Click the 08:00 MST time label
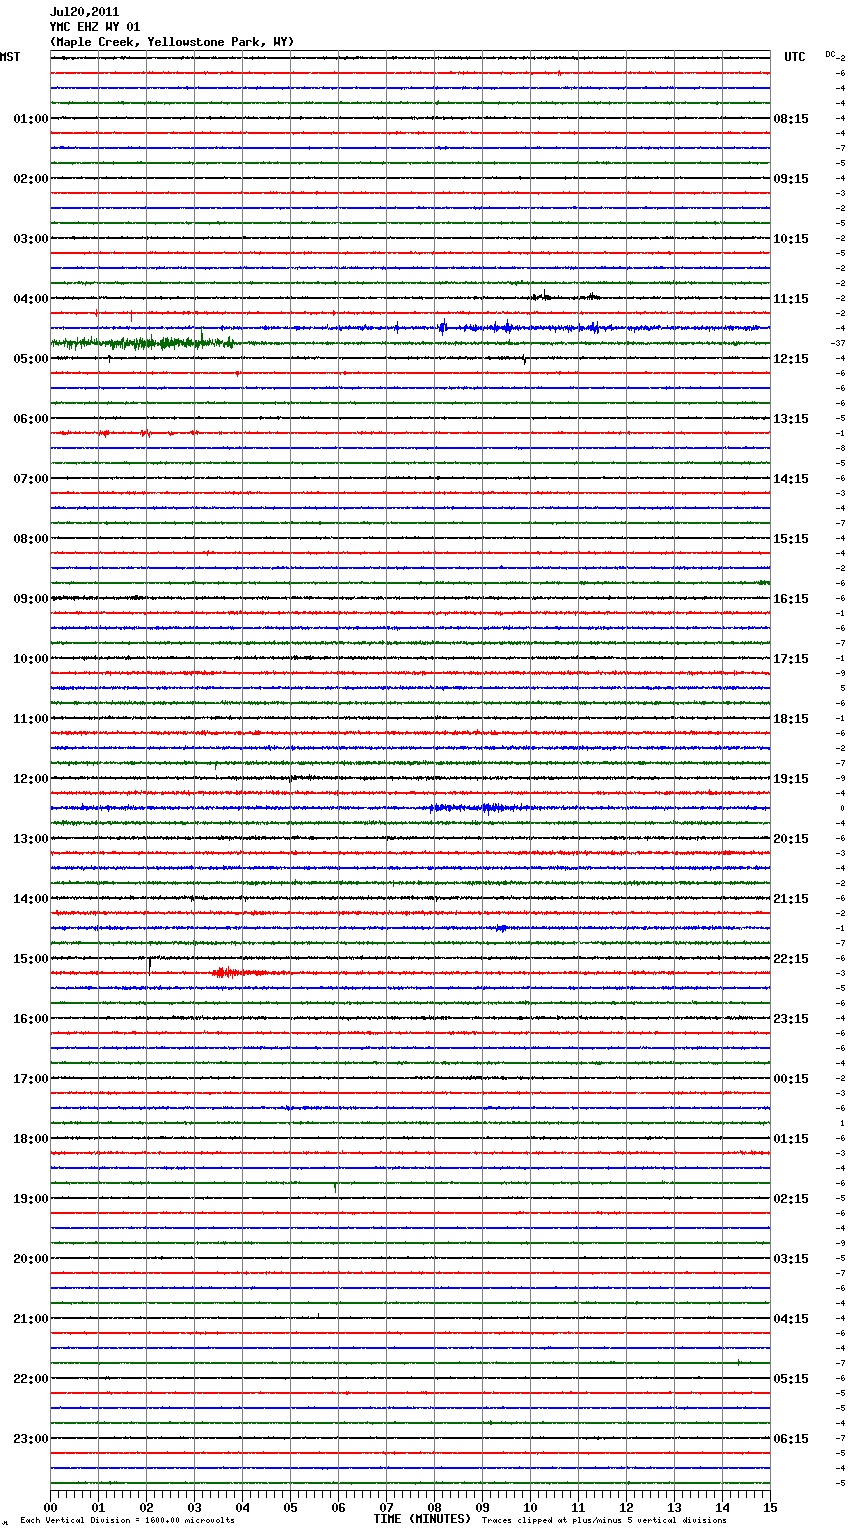Viewport: 850px width, 1534px height. pos(31,539)
